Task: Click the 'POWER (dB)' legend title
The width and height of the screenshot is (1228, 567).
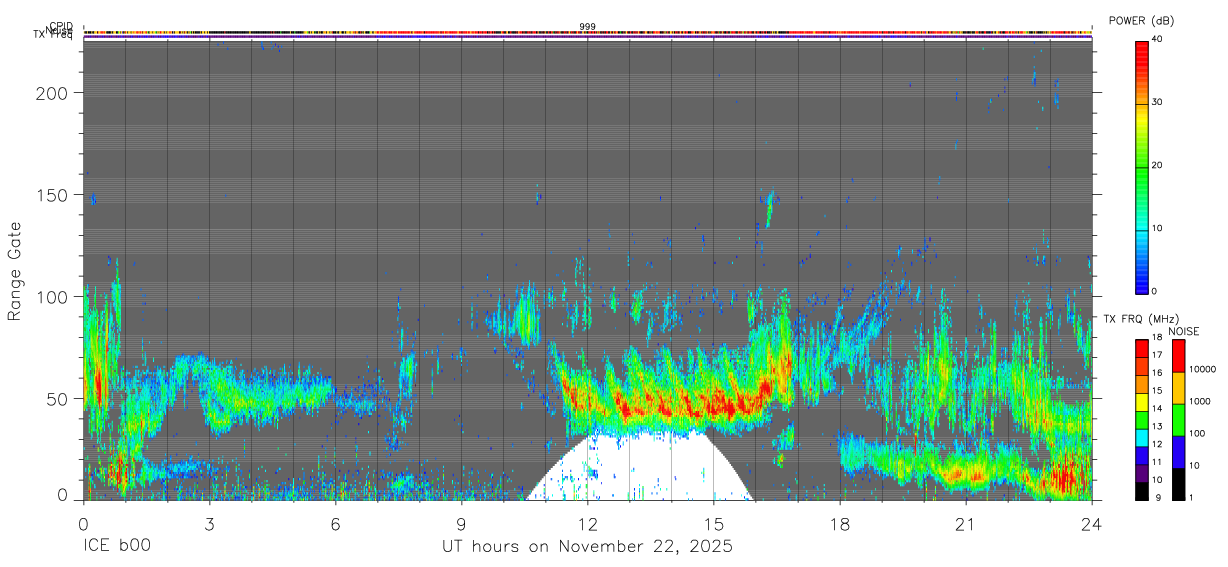Action: click(x=1142, y=21)
